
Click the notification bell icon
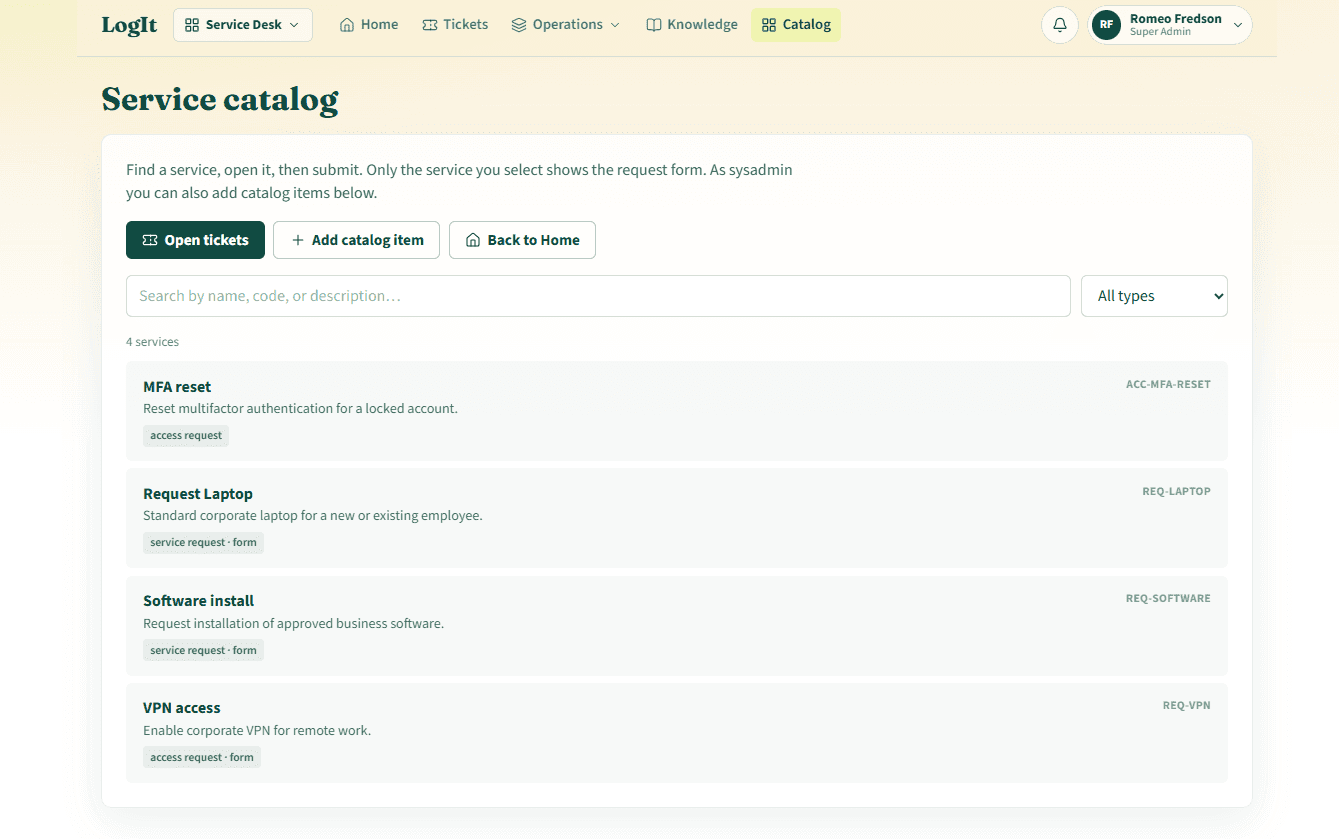pos(1060,25)
